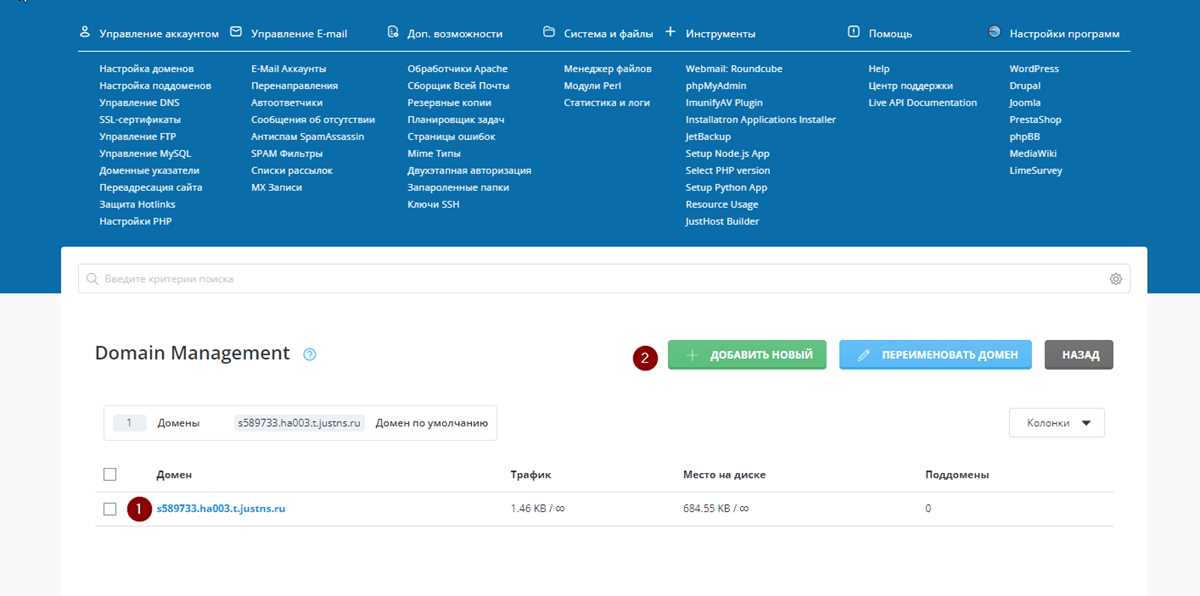Open Система и файлы menu heading
Image resolution: width=1200 pixels, height=596 pixels.
tap(608, 34)
